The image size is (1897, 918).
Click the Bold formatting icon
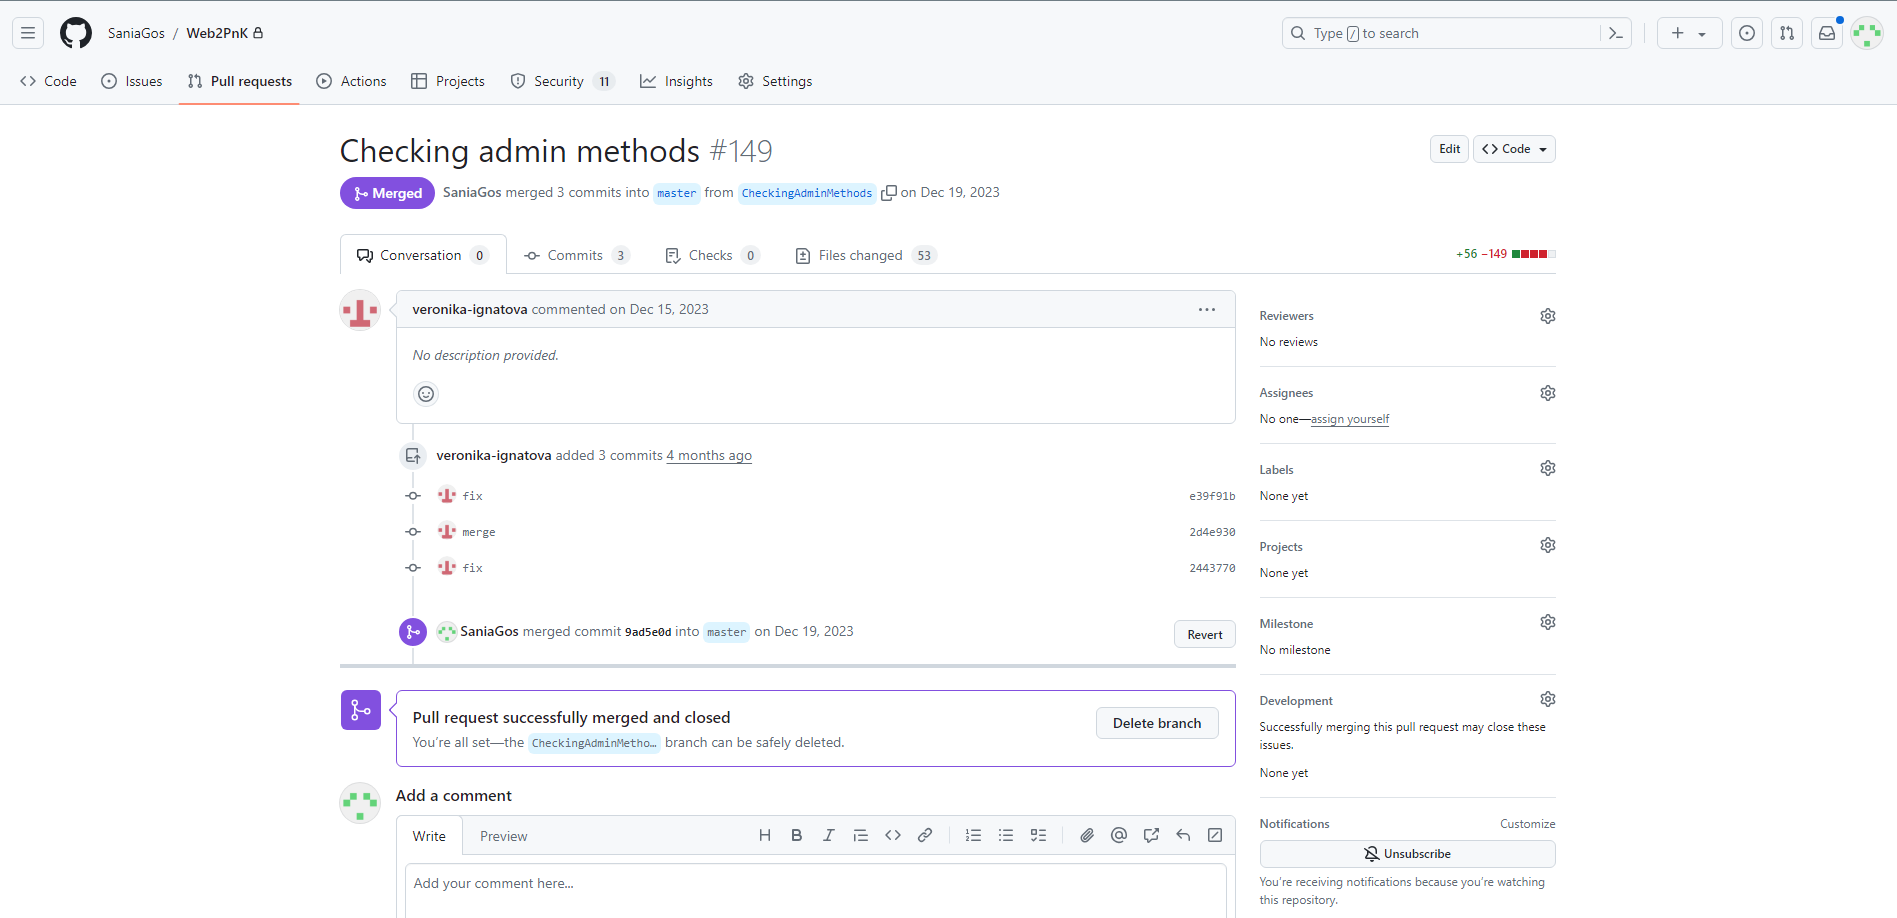[796, 835]
